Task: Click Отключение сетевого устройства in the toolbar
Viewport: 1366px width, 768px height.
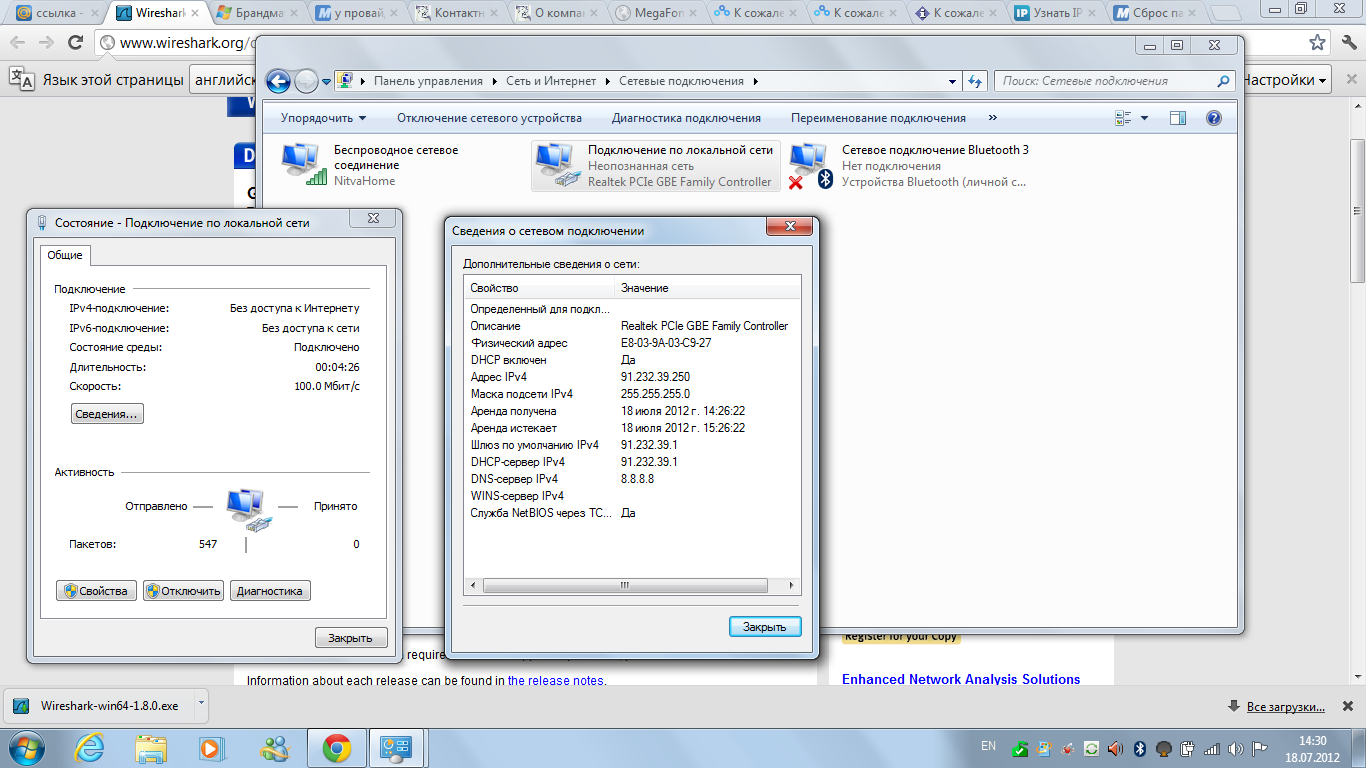Action: 489,118
